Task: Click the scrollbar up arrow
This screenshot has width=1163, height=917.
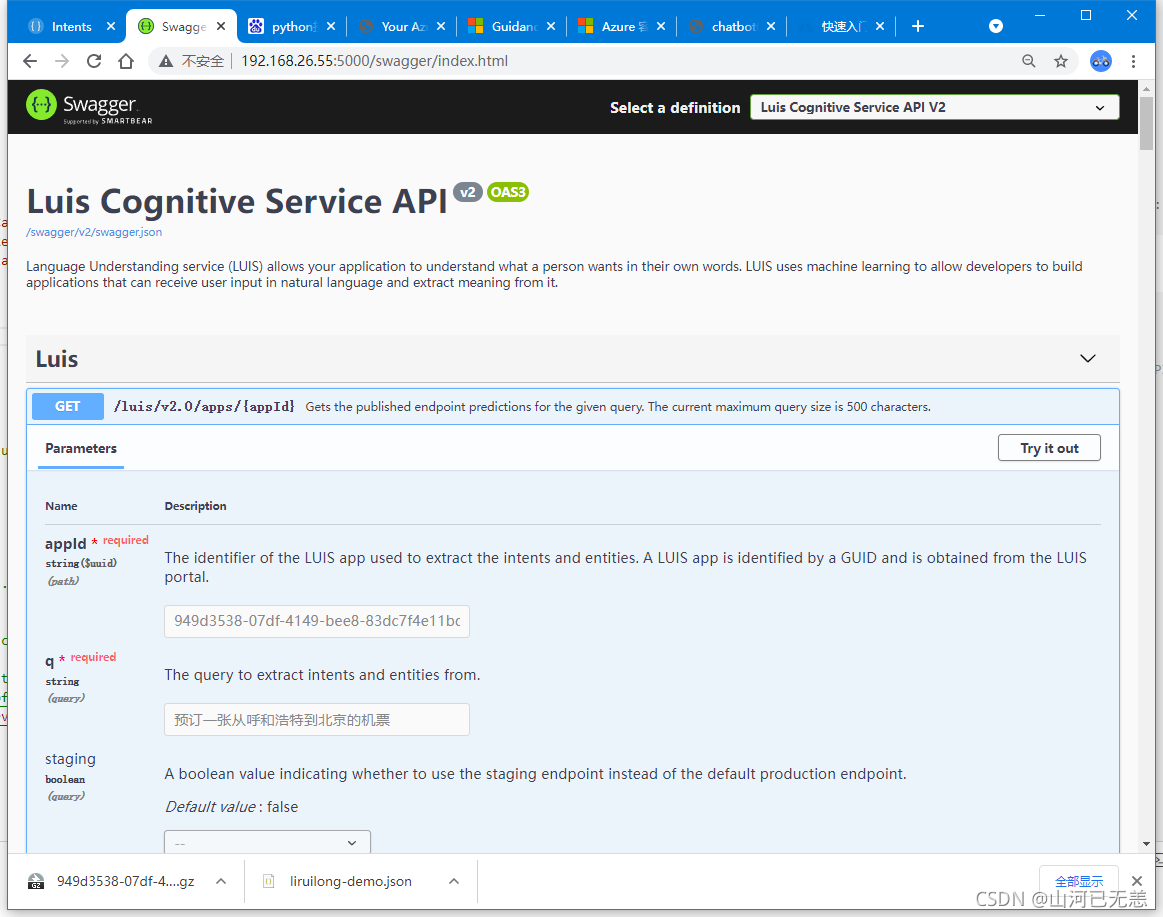Action: tap(1147, 88)
